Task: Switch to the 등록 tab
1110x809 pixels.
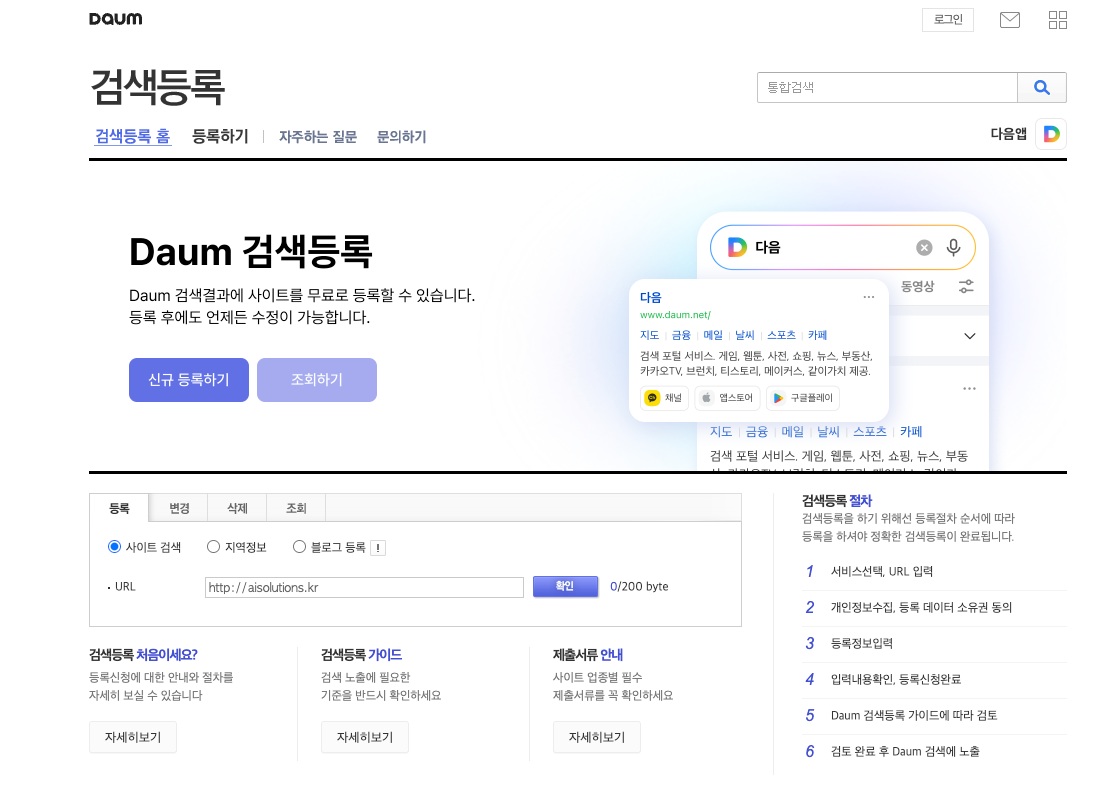Action: tap(119, 508)
